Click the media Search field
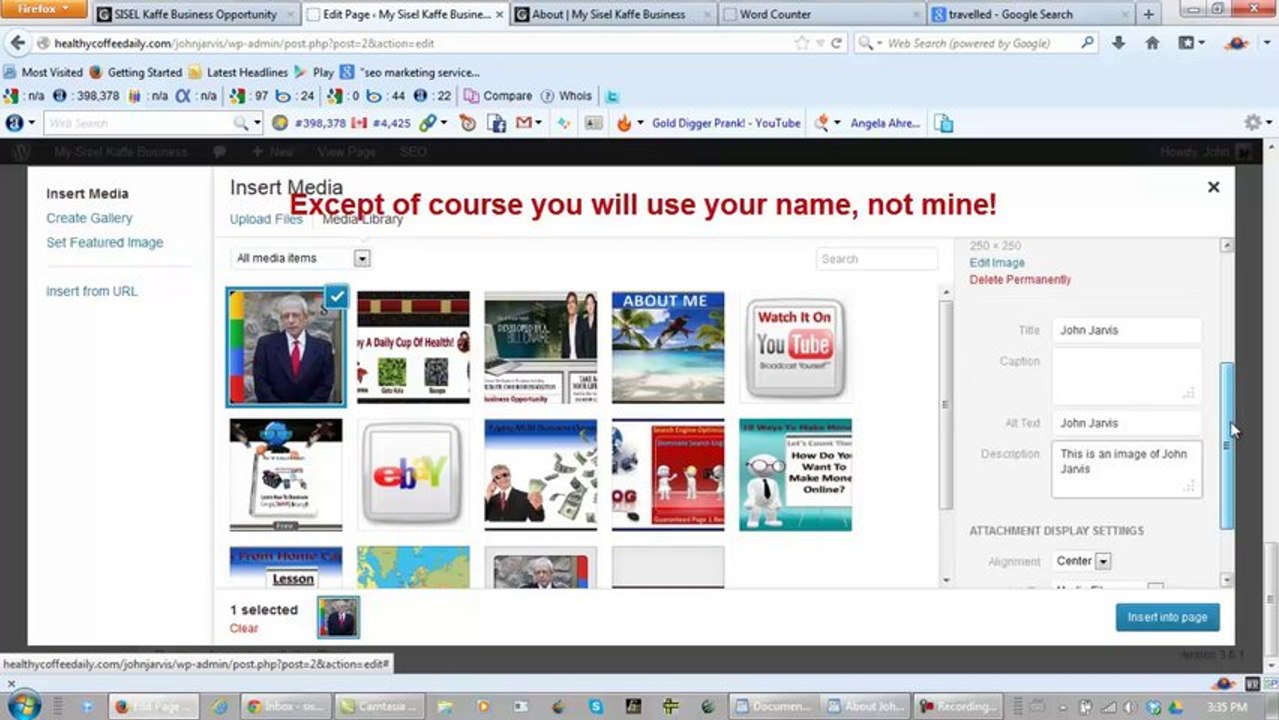Image resolution: width=1279 pixels, height=720 pixels. (x=877, y=259)
